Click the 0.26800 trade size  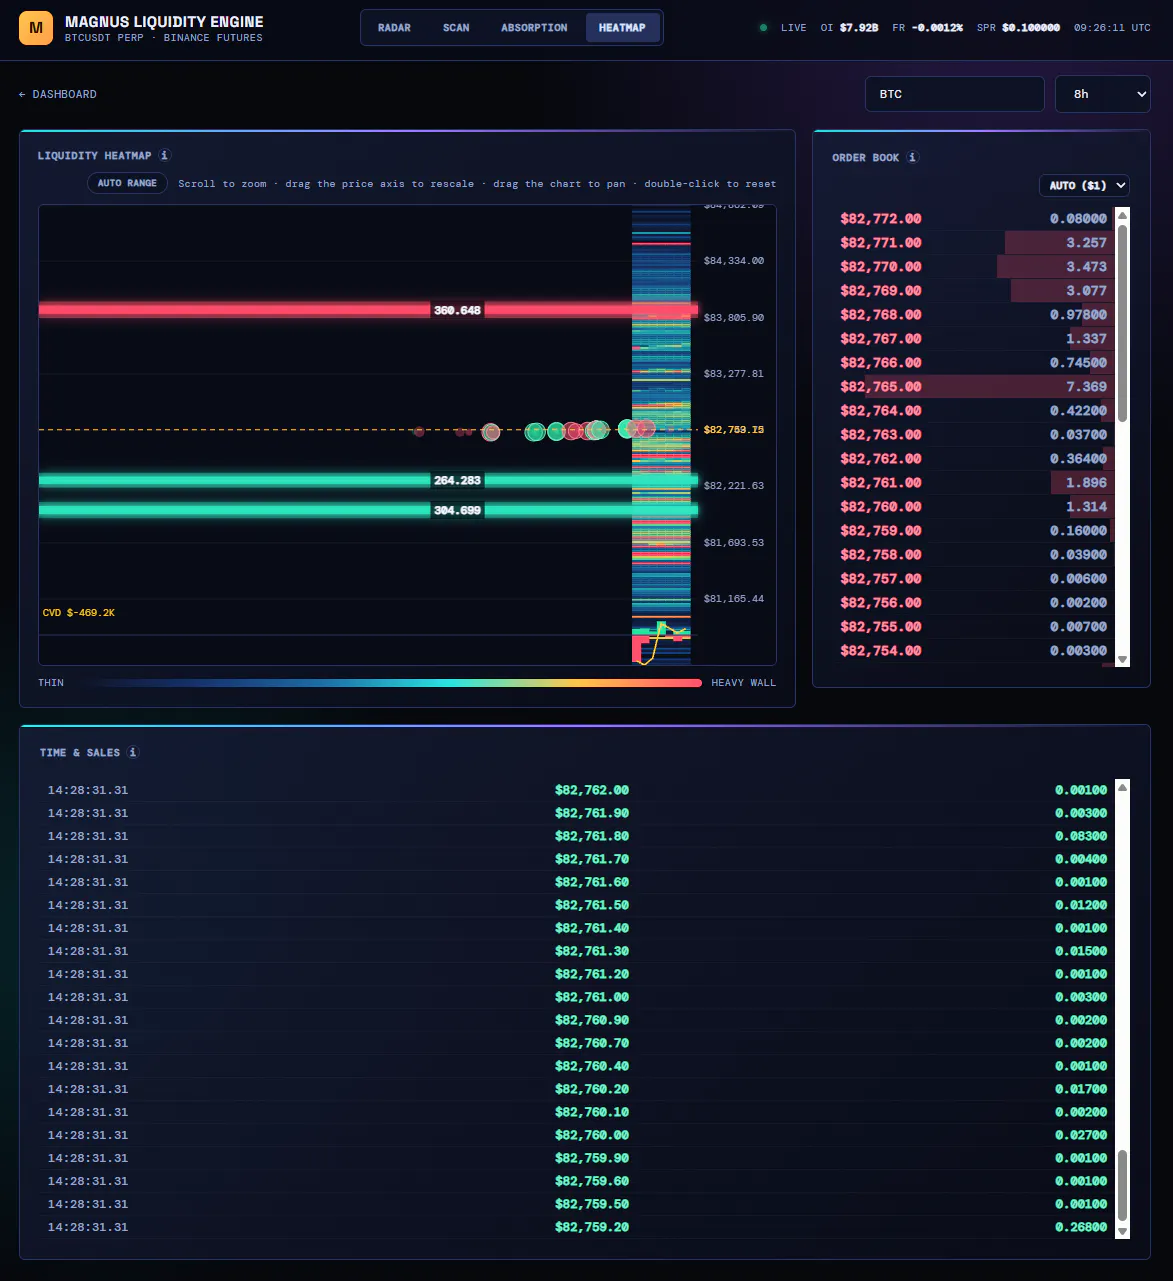(1081, 1227)
